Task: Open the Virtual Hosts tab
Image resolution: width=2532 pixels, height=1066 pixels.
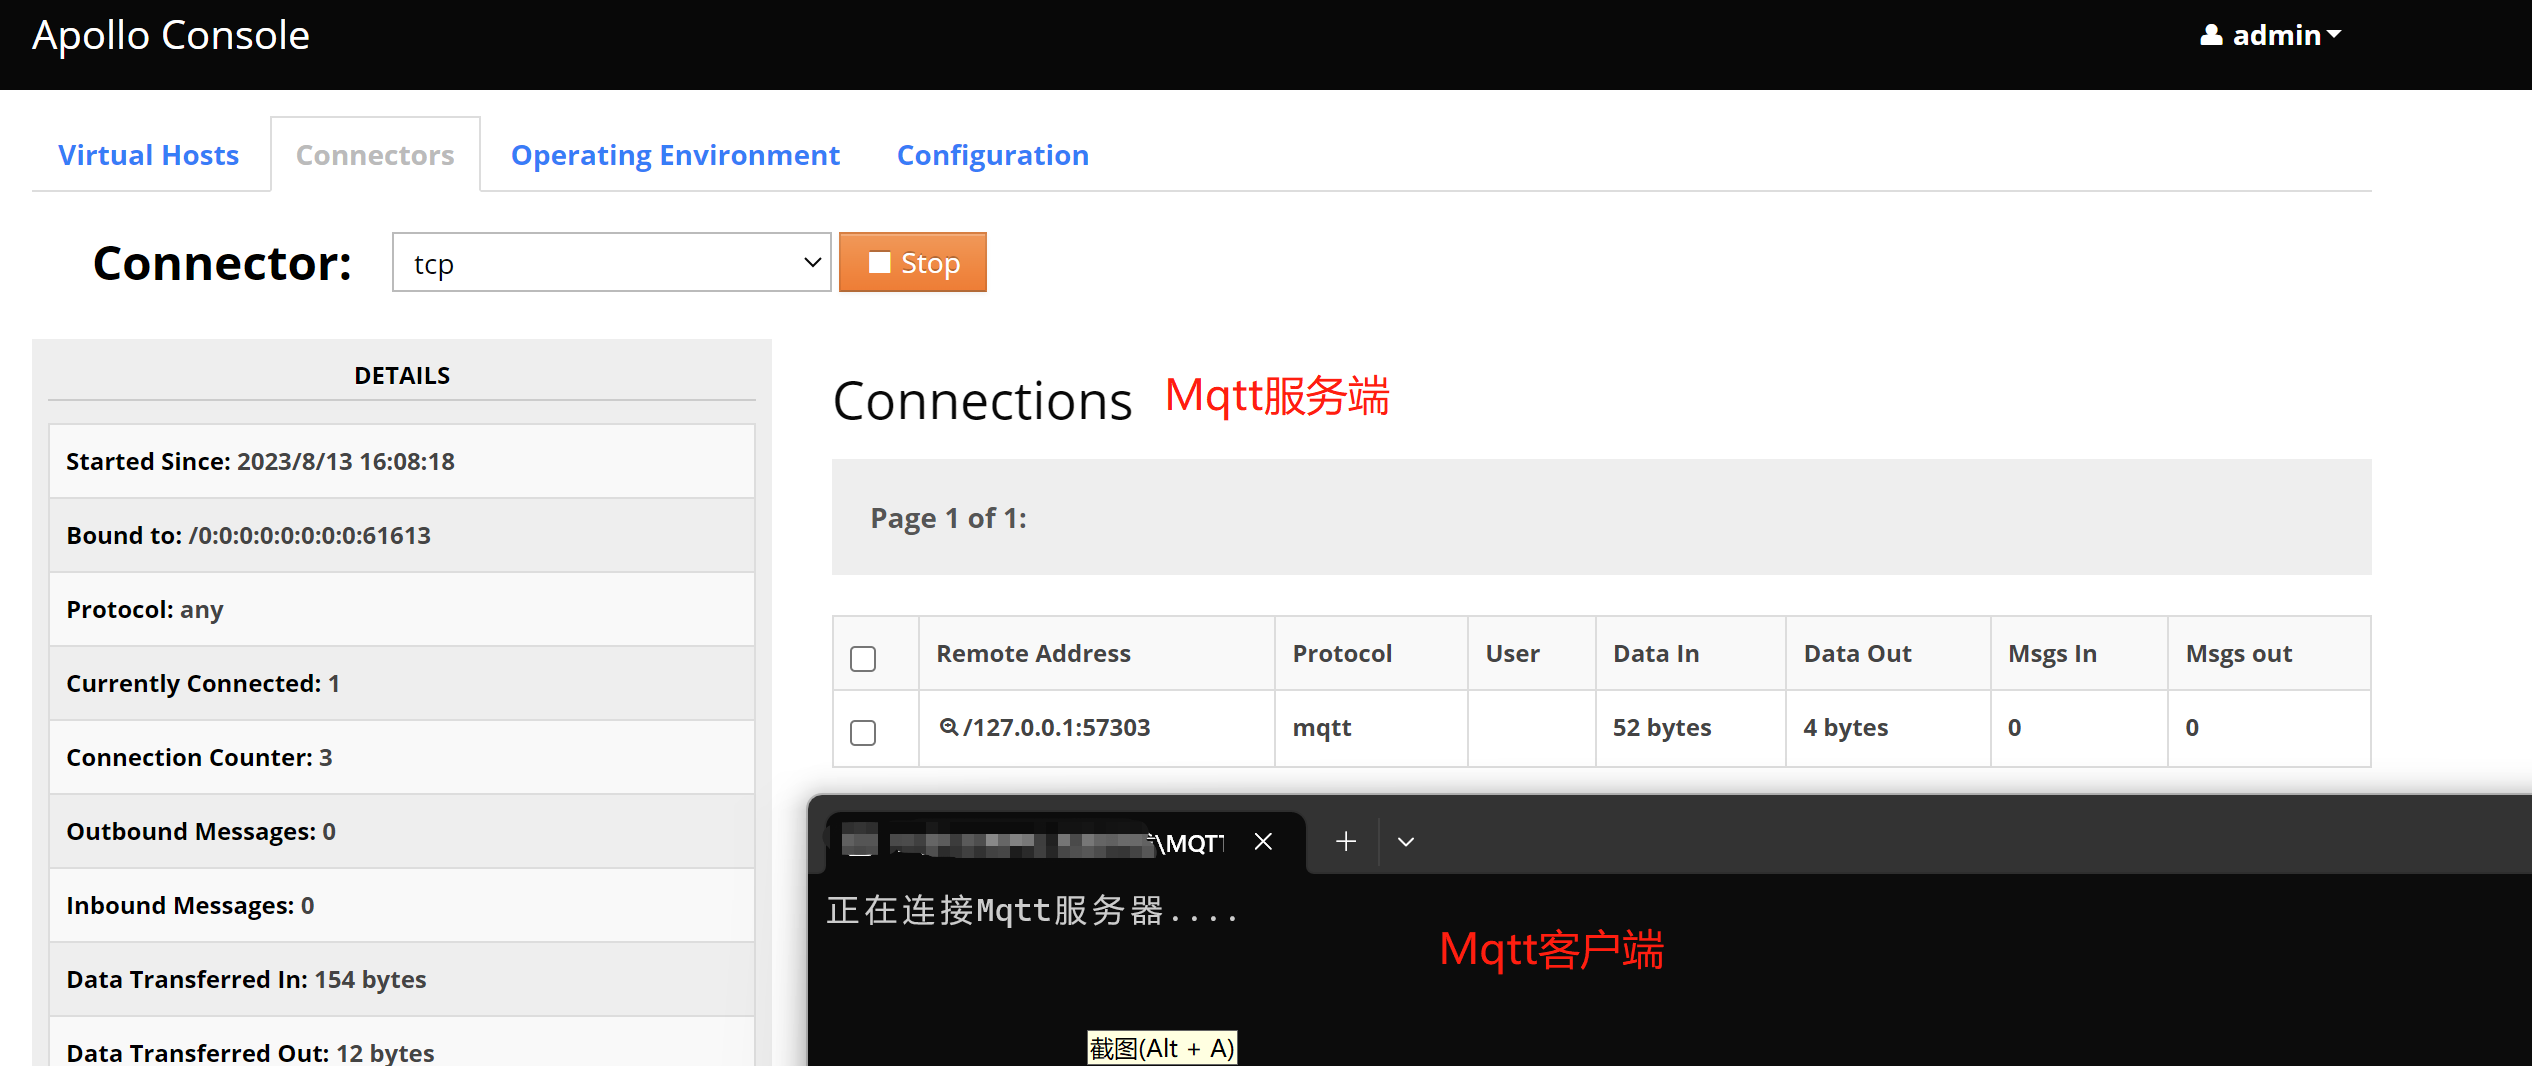Action: point(148,155)
